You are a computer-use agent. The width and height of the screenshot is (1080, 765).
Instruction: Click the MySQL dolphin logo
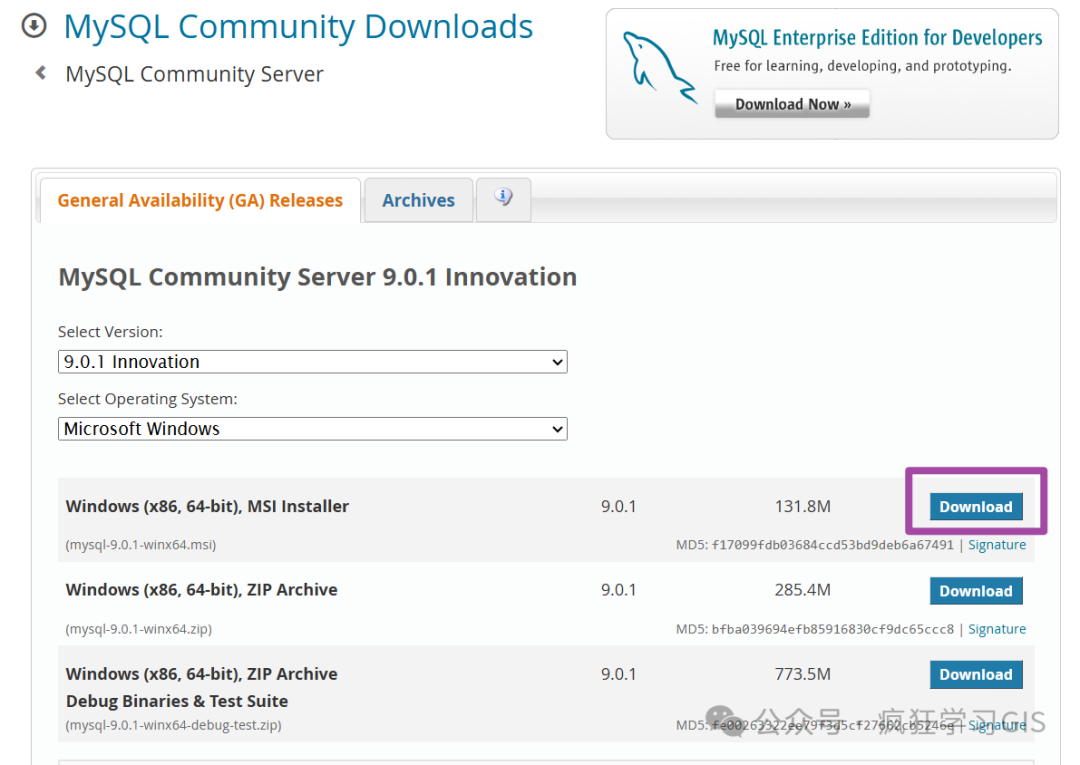tap(658, 66)
